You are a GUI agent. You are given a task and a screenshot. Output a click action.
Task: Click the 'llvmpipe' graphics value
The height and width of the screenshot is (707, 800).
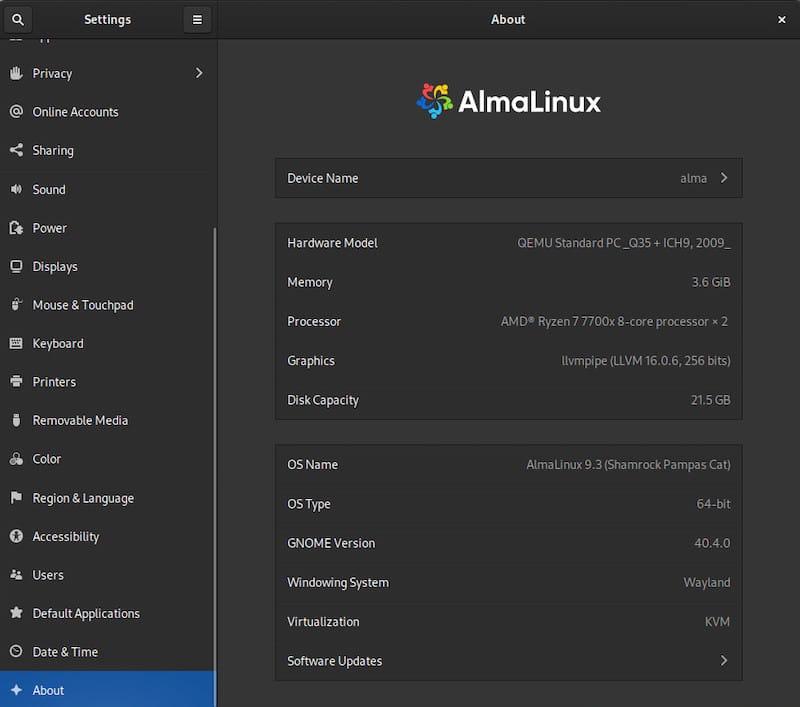click(x=645, y=361)
